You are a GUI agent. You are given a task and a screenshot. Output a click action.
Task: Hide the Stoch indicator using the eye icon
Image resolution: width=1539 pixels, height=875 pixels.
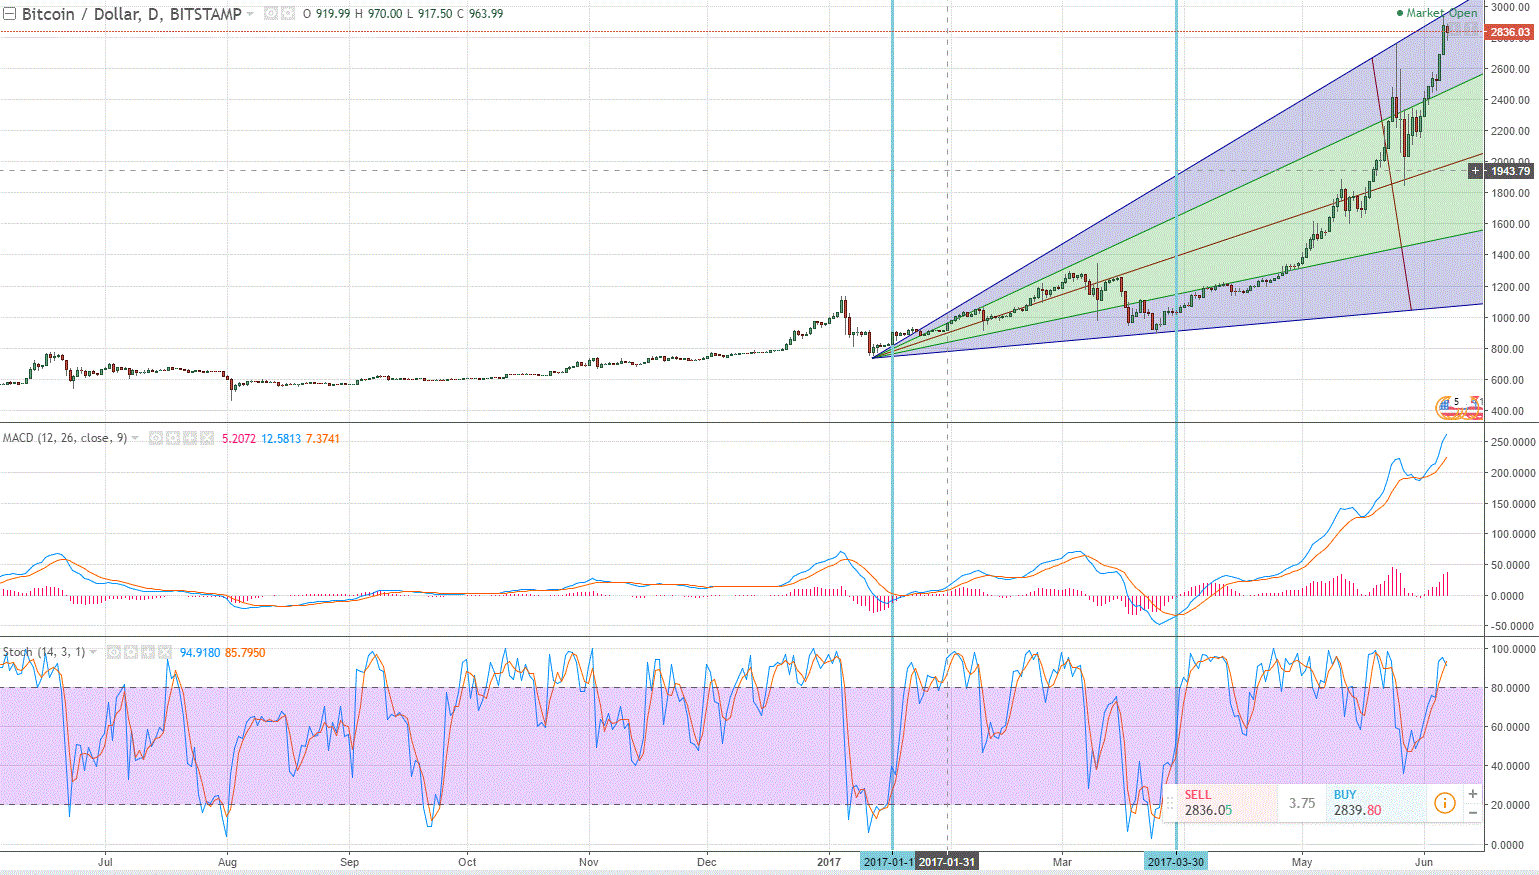click(x=114, y=652)
